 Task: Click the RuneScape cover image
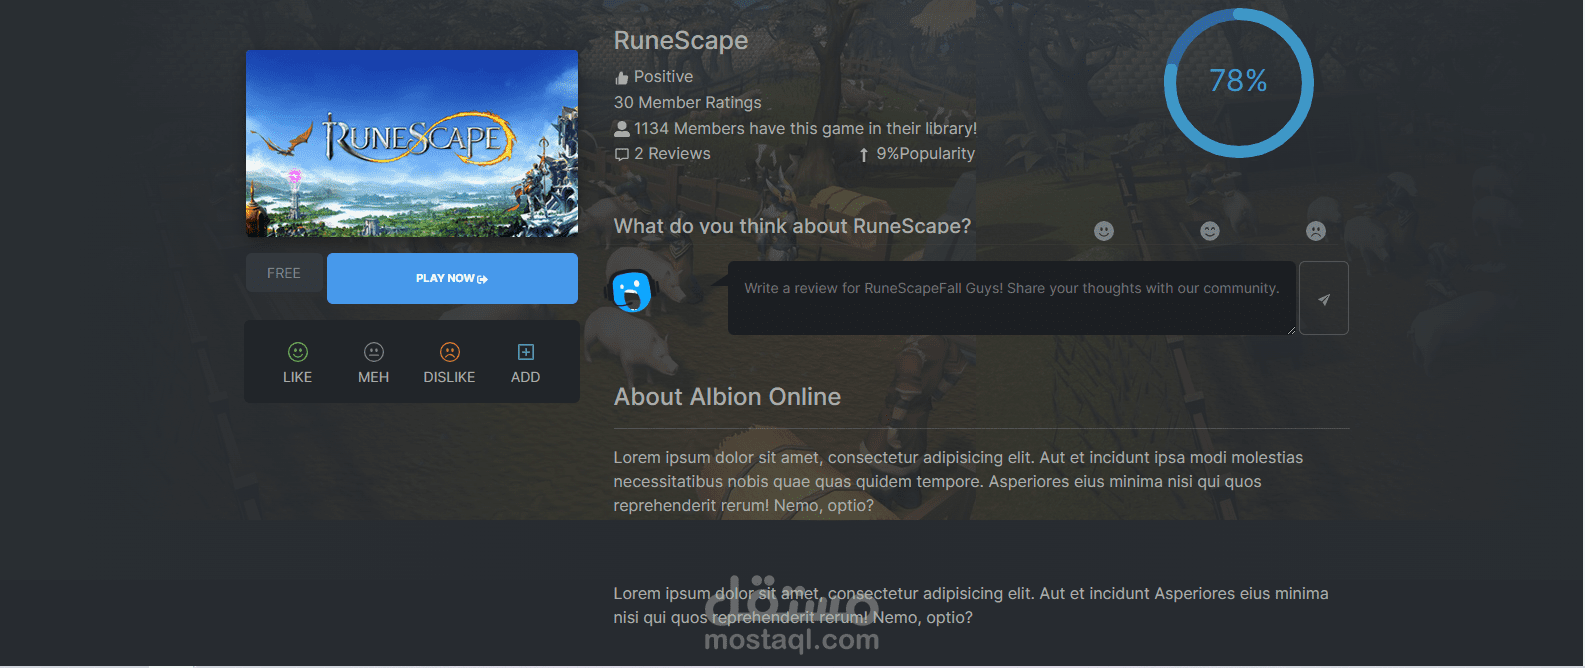412,143
